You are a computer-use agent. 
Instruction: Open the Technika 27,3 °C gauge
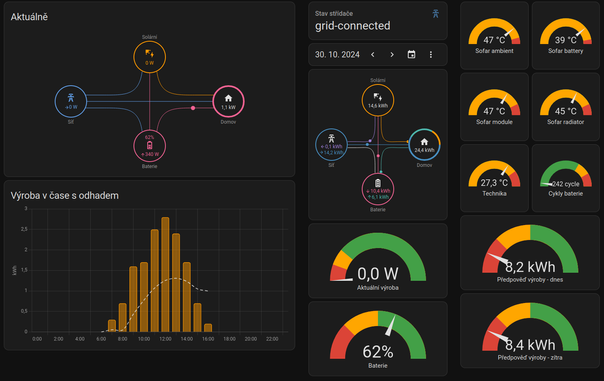[494, 178]
